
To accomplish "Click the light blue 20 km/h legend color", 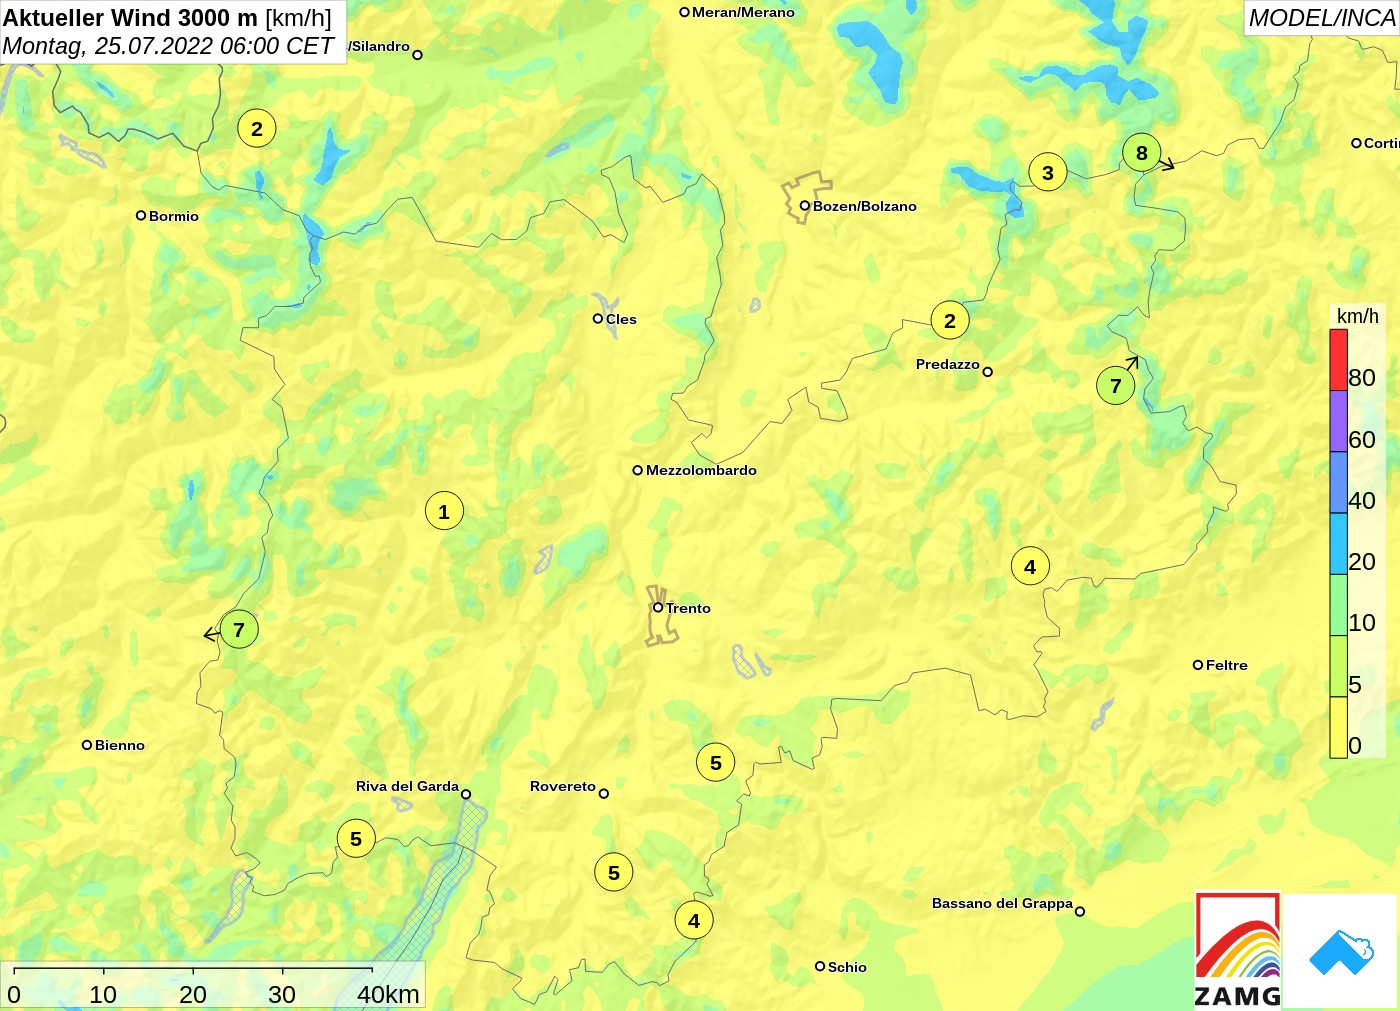I will tap(1338, 544).
